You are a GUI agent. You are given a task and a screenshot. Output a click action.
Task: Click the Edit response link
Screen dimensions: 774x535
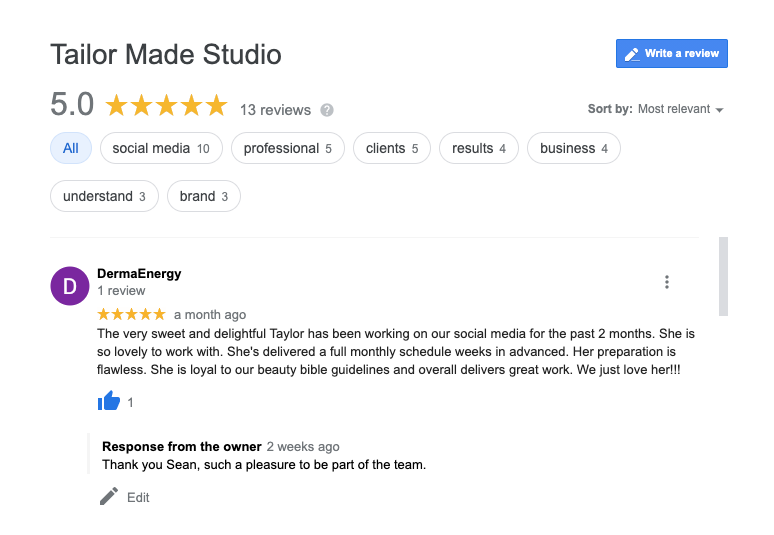138,497
